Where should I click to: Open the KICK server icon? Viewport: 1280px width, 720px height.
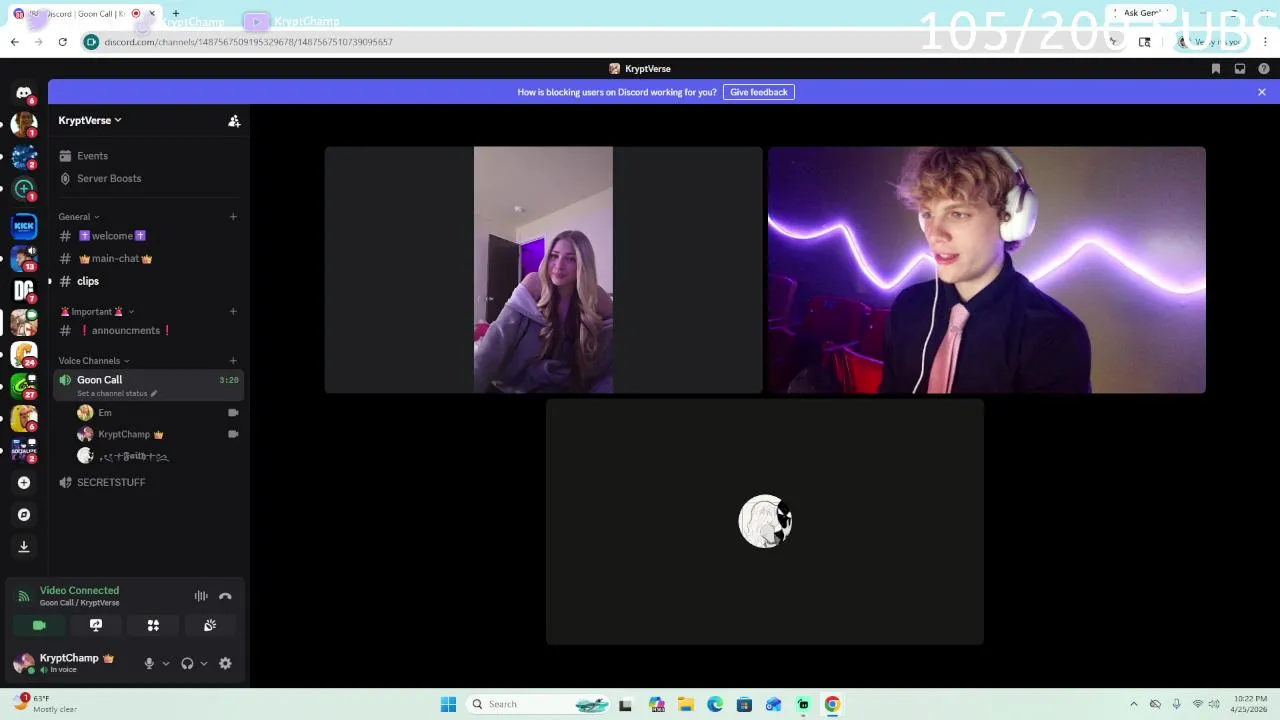point(24,227)
